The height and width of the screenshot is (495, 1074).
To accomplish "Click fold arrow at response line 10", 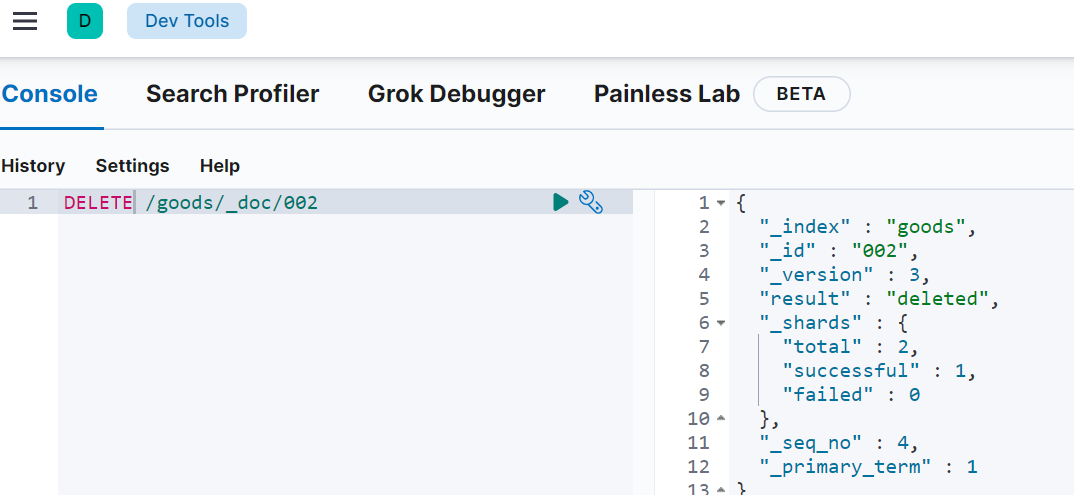I will 722,419.
